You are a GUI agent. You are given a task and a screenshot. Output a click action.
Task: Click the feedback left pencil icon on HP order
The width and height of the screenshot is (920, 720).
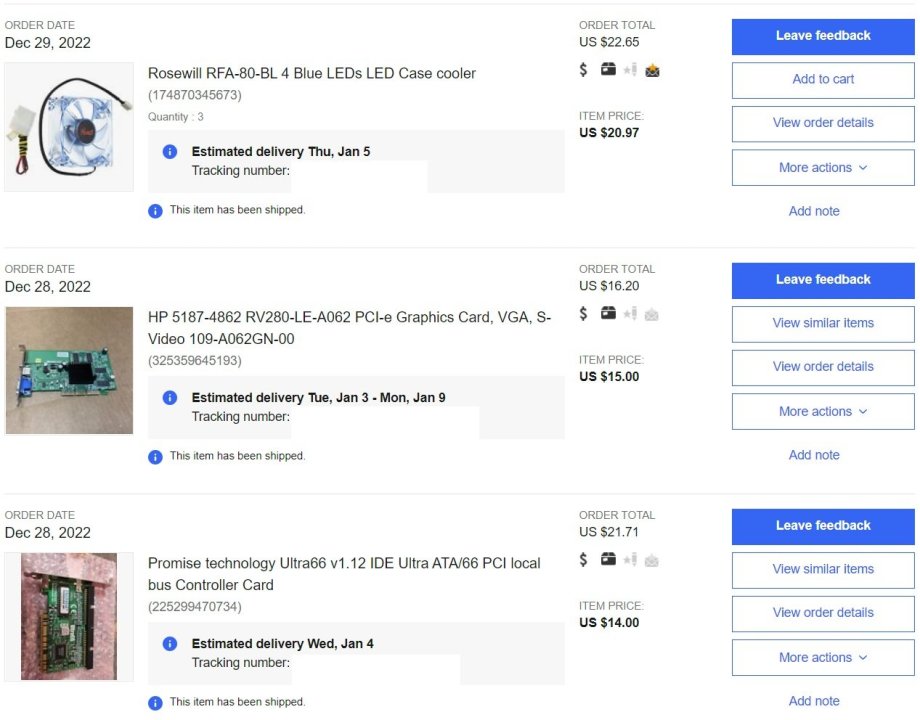[x=630, y=314]
